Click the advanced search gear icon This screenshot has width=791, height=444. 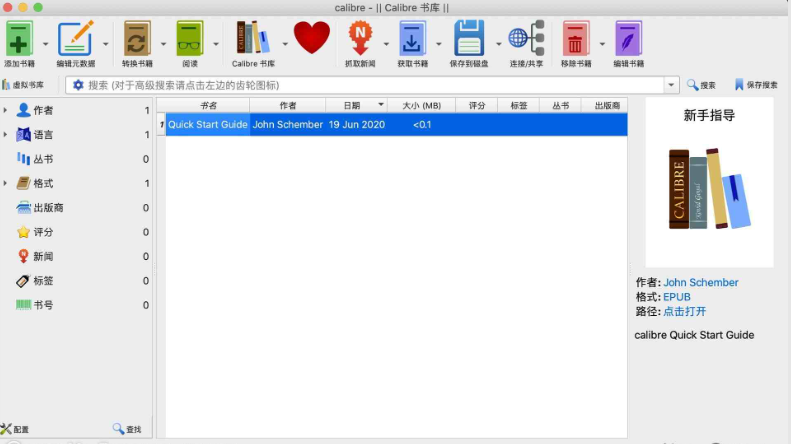(78, 85)
